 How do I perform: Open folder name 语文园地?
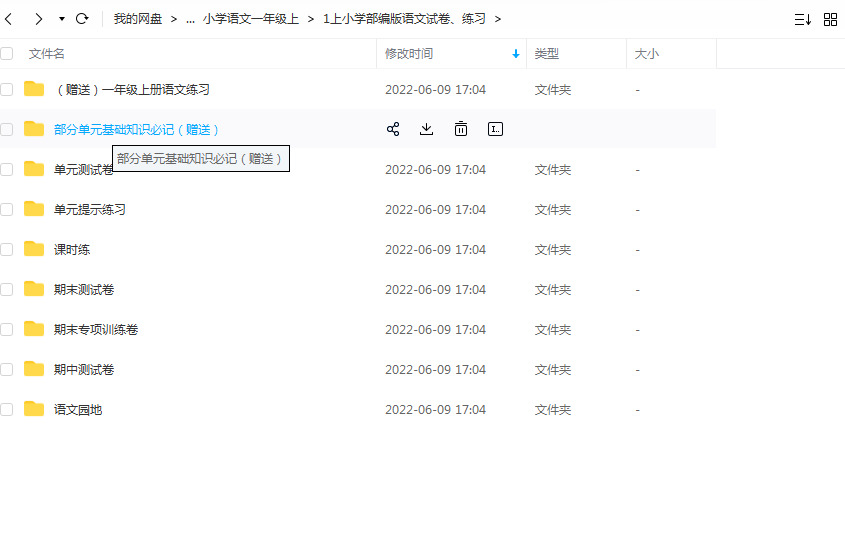pos(78,410)
